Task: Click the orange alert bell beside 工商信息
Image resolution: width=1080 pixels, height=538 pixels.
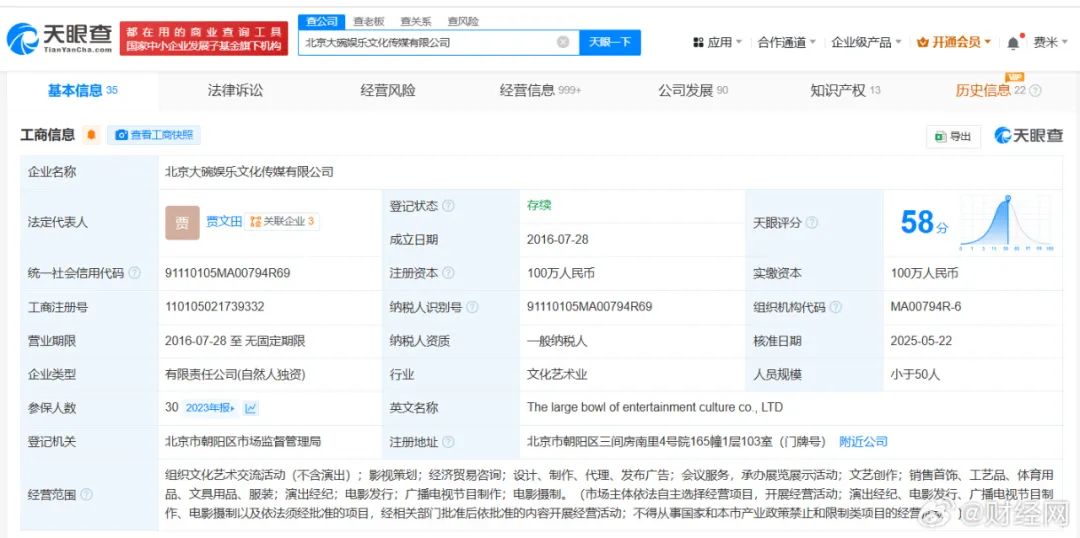Action: point(92,135)
